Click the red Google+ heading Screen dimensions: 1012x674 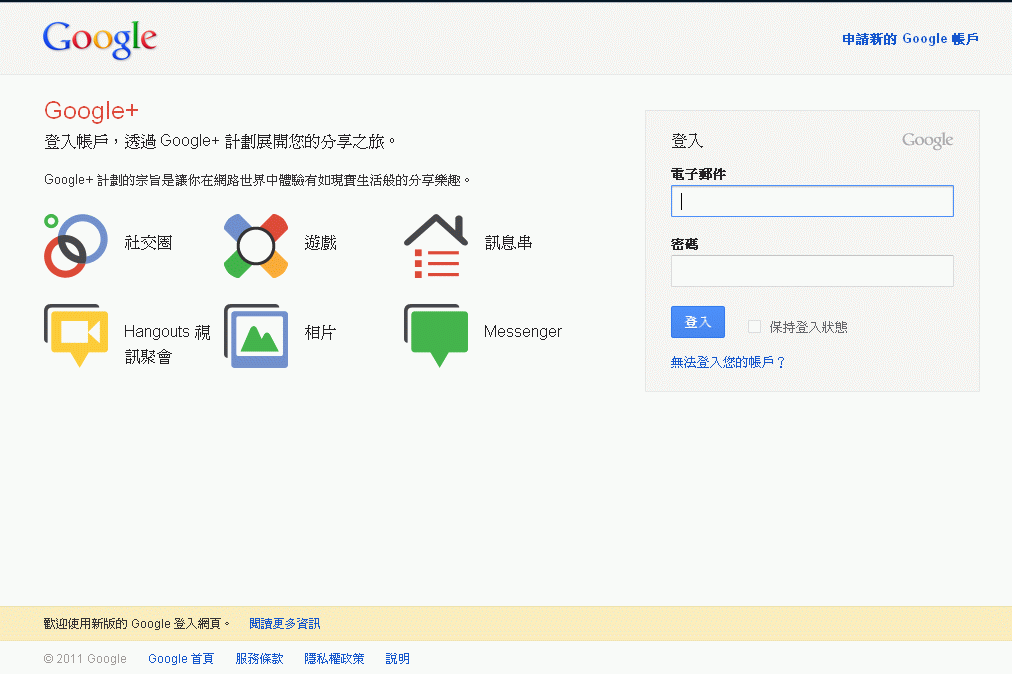tap(91, 111)
